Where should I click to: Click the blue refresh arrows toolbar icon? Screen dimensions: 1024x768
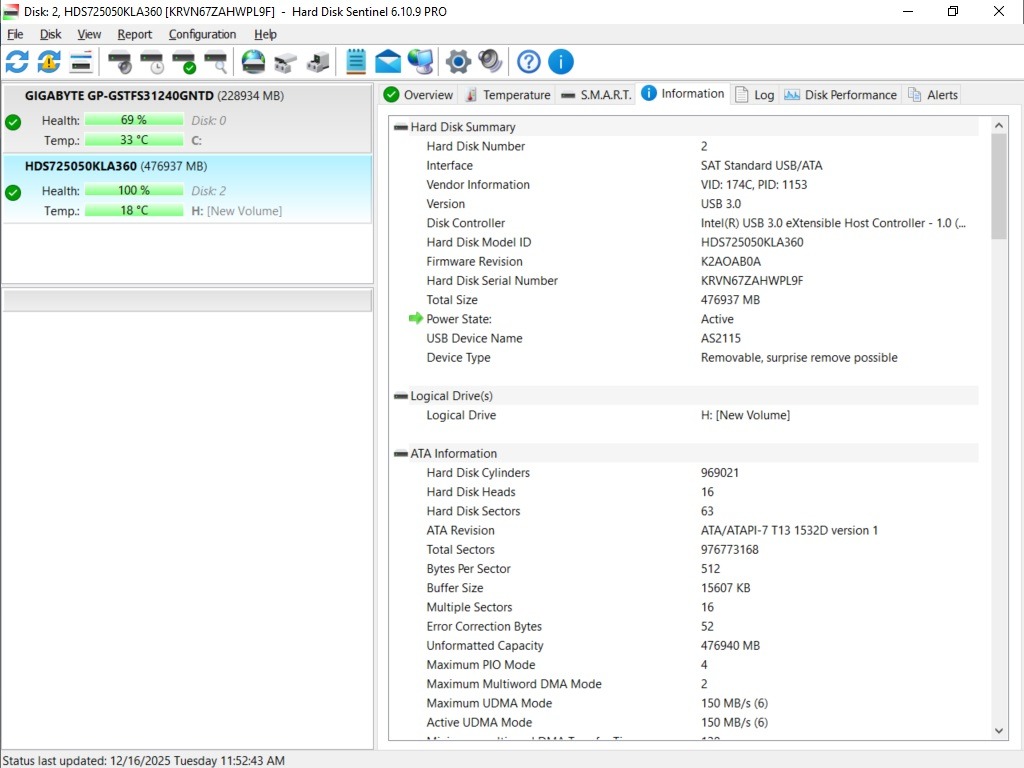coord(17,62)
